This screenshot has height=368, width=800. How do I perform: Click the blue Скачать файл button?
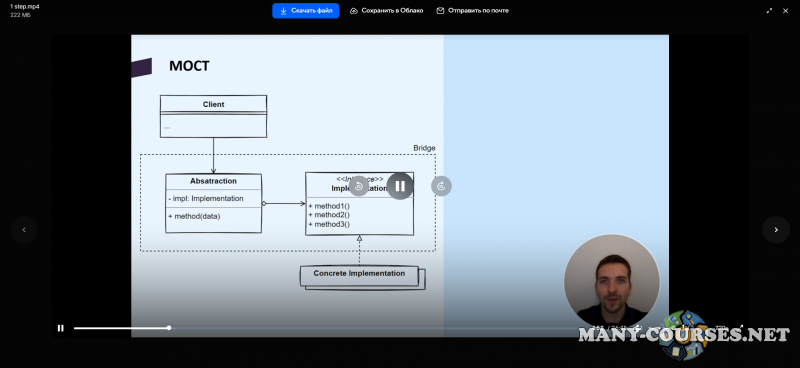305,11
